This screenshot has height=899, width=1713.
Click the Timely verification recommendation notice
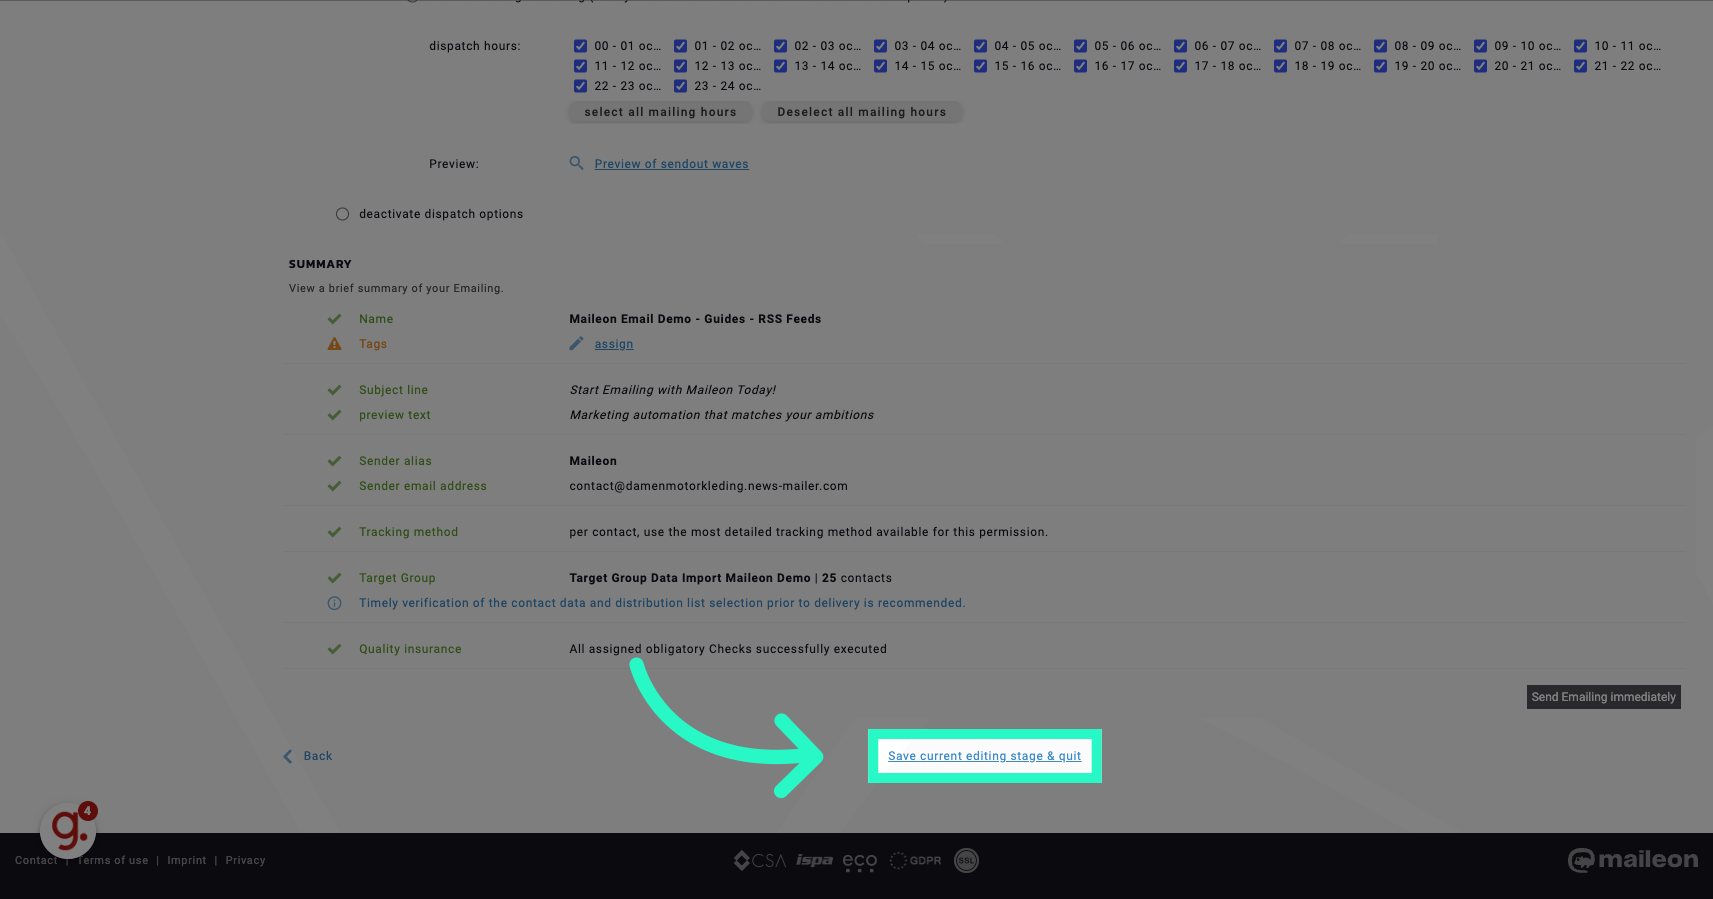tap(662, 603)
